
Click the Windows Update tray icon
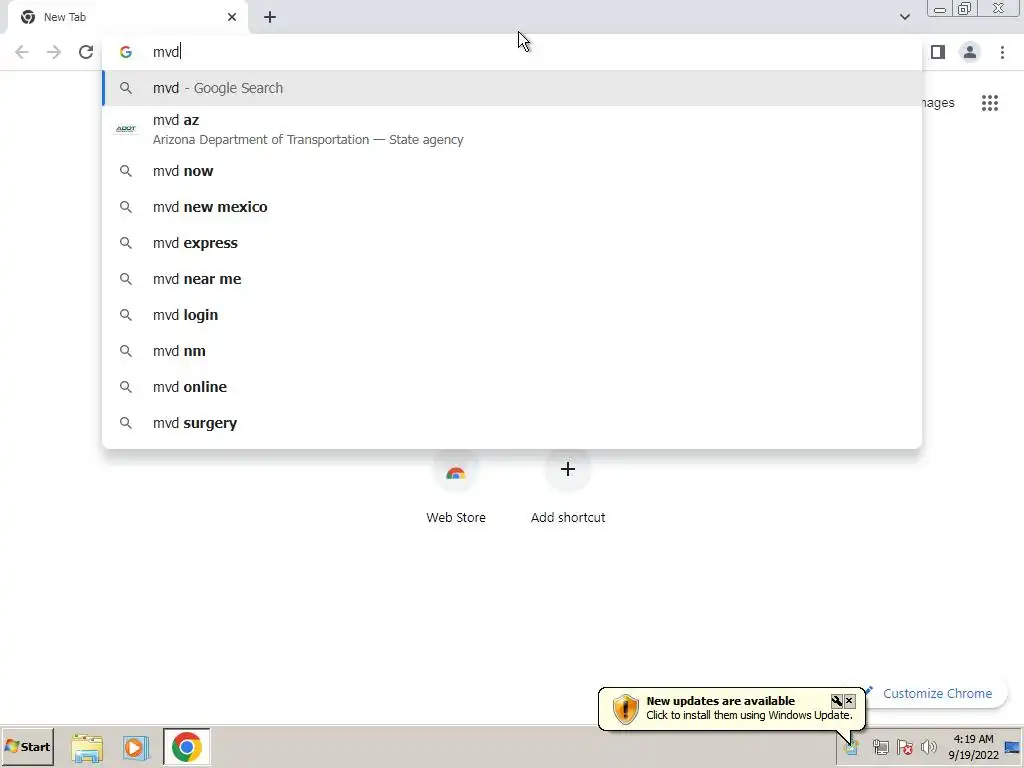851,748
